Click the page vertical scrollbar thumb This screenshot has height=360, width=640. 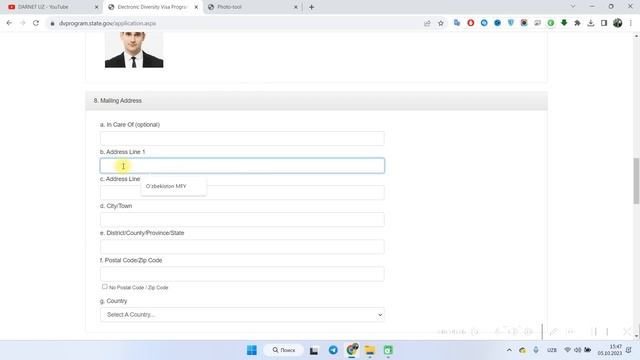pyautogui.click(x=636, y=180)
